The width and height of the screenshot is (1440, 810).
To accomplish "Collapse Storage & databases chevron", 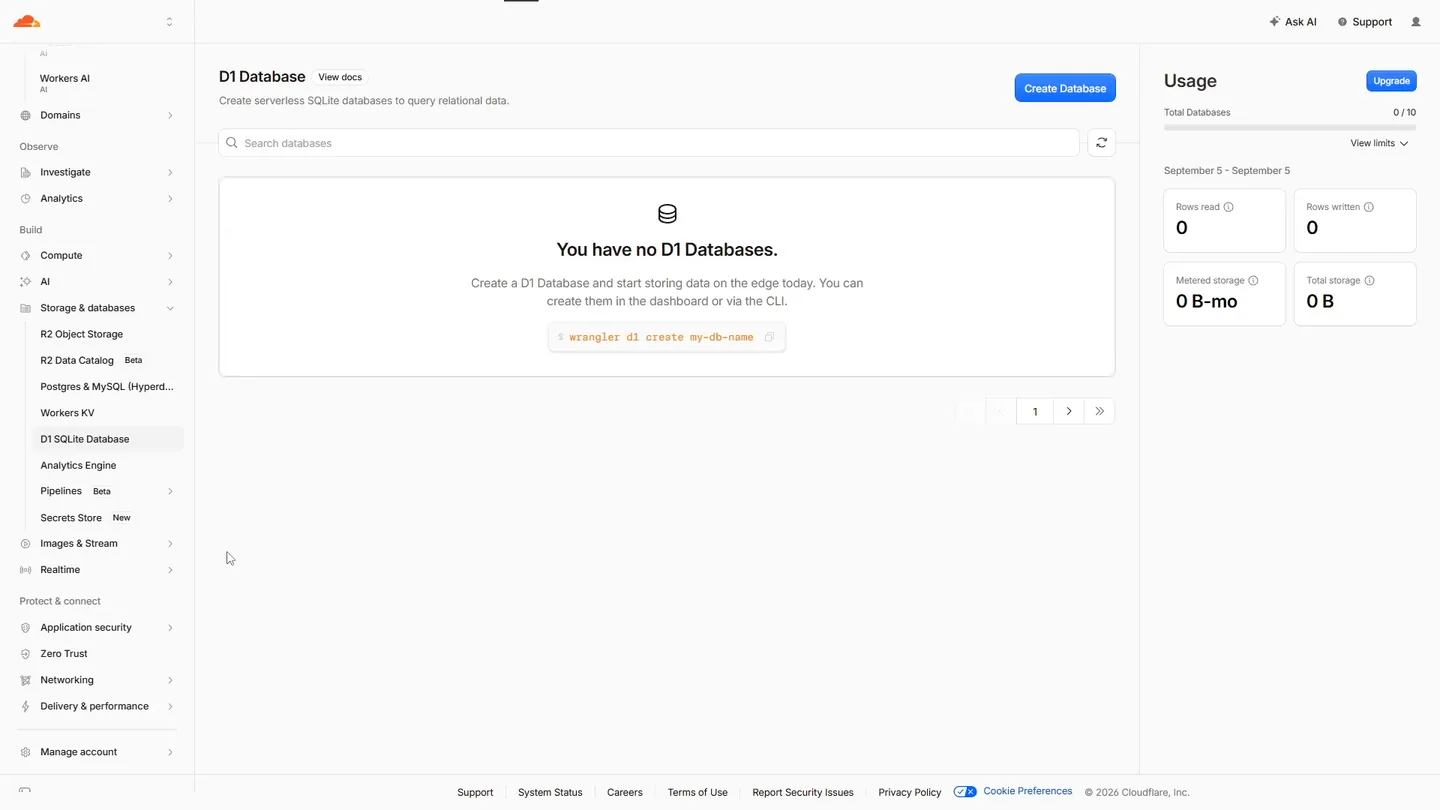I will (x=170, y=308).
